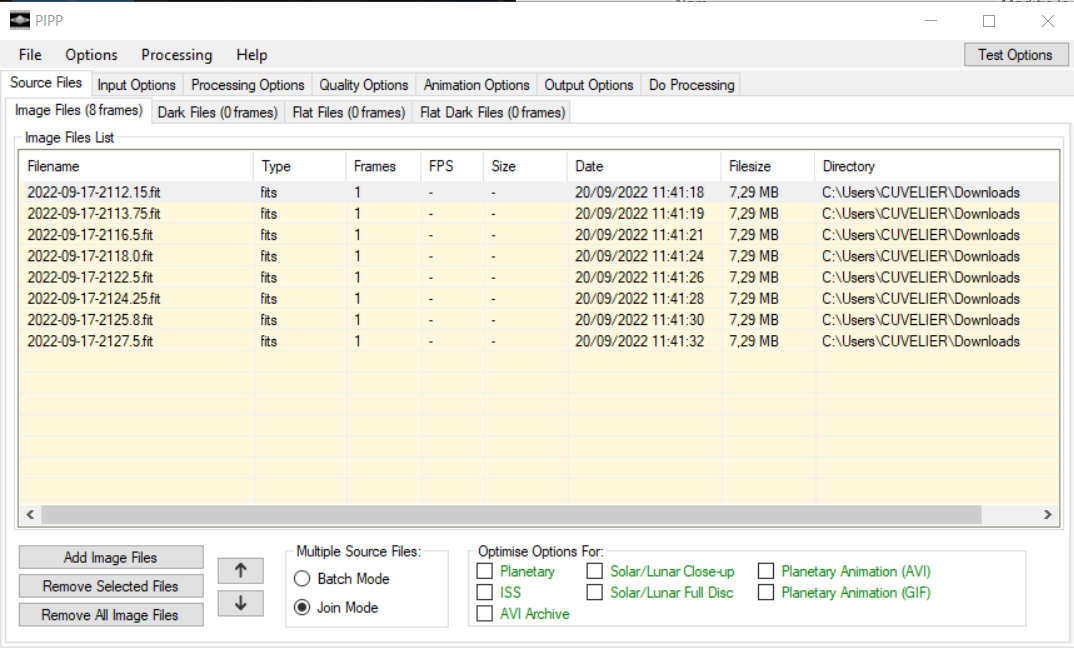
Task: Click the Frames column header
Action: pyautogui.click(x=384, y=166)
